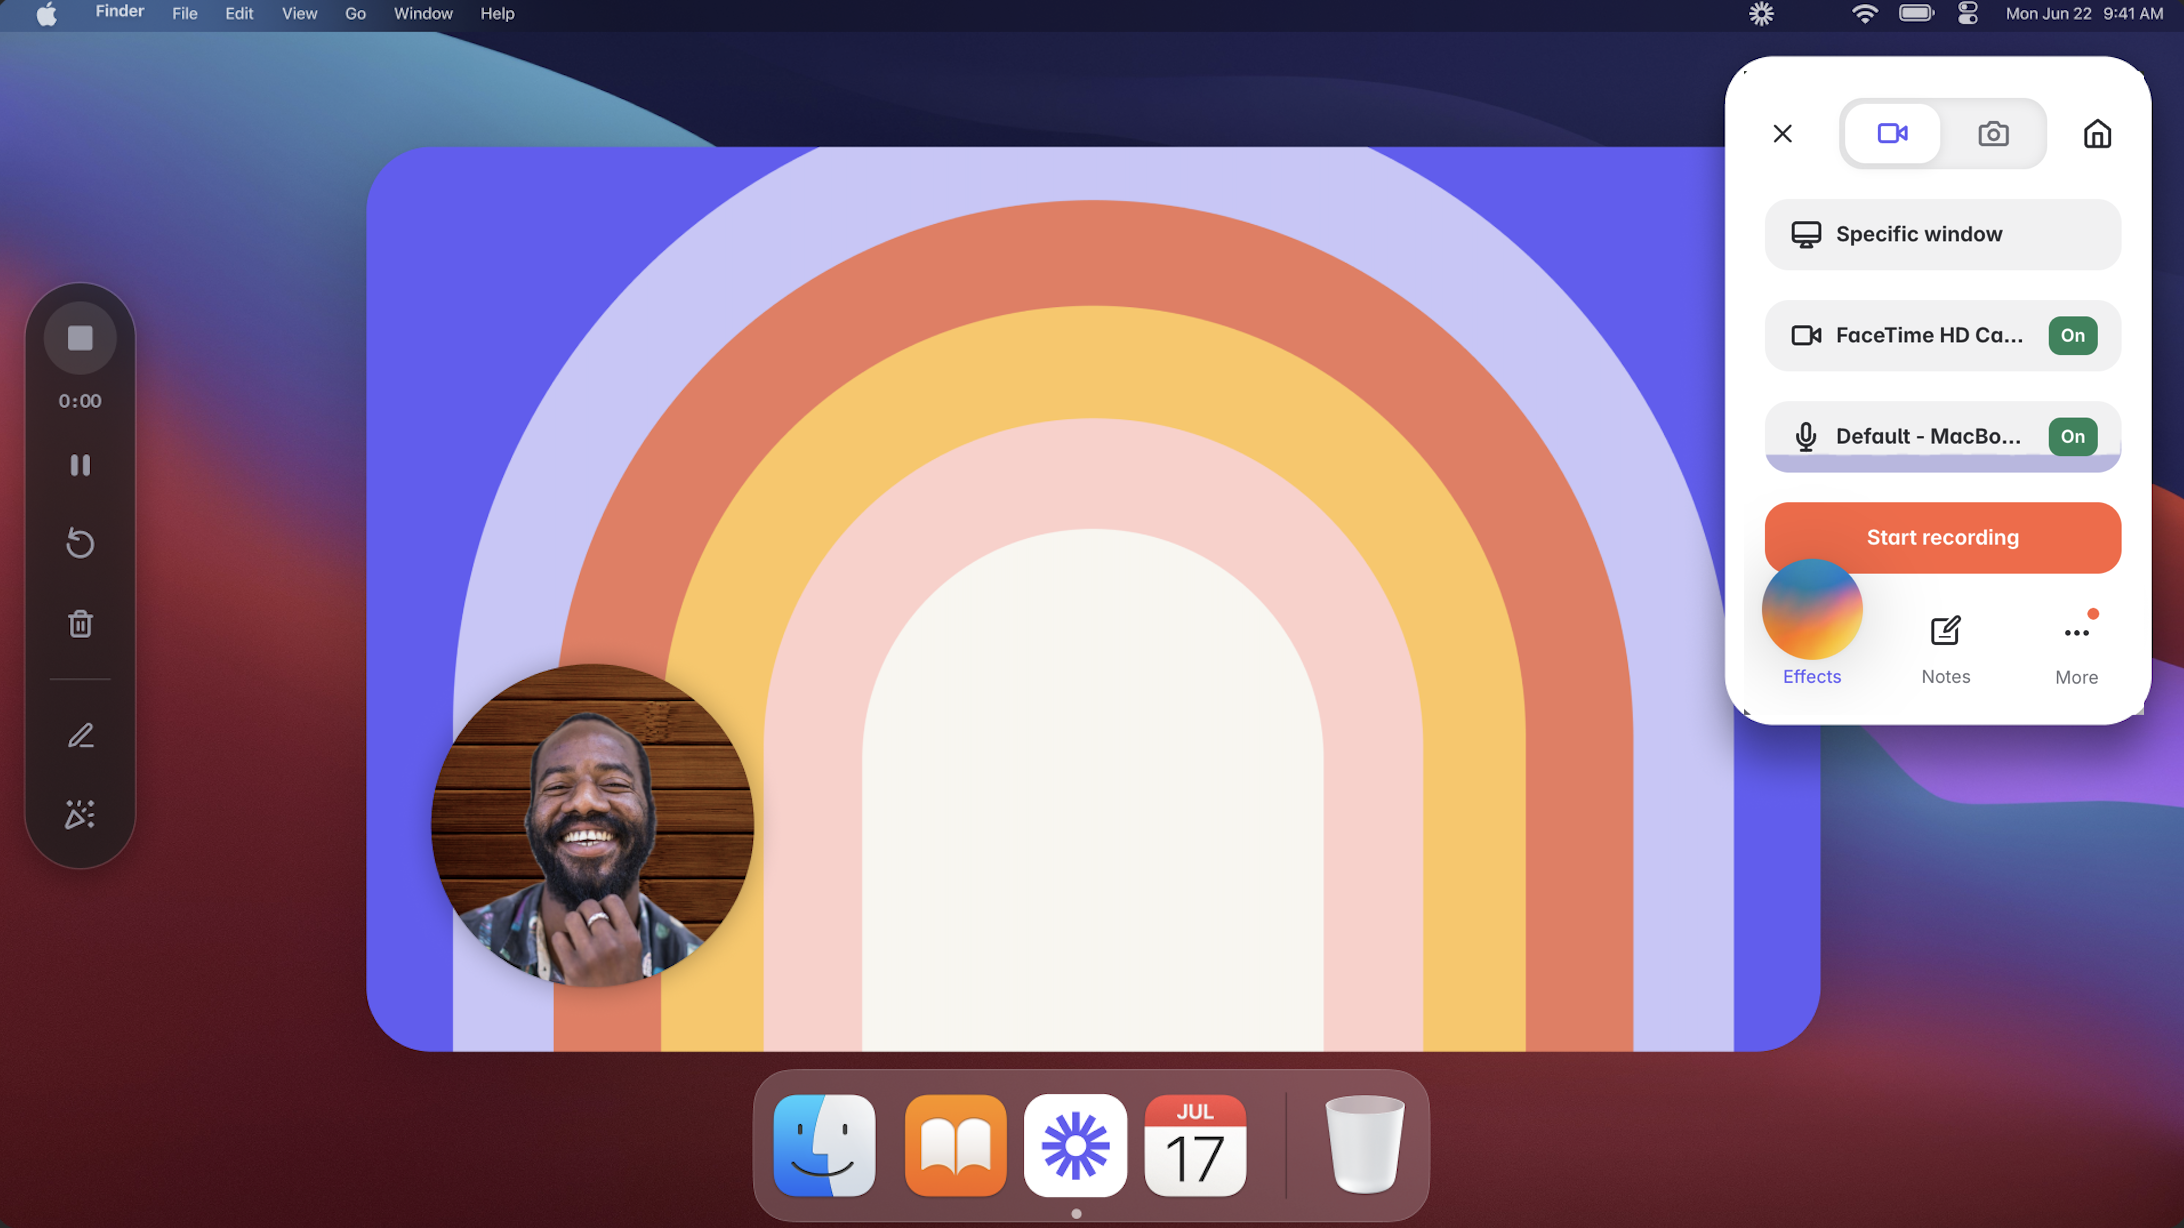Image resolution: width=2184 pixels, height=1228 pixels.
Task: Restart the recording with the circular arrow icon
Action: pos(80,543)
